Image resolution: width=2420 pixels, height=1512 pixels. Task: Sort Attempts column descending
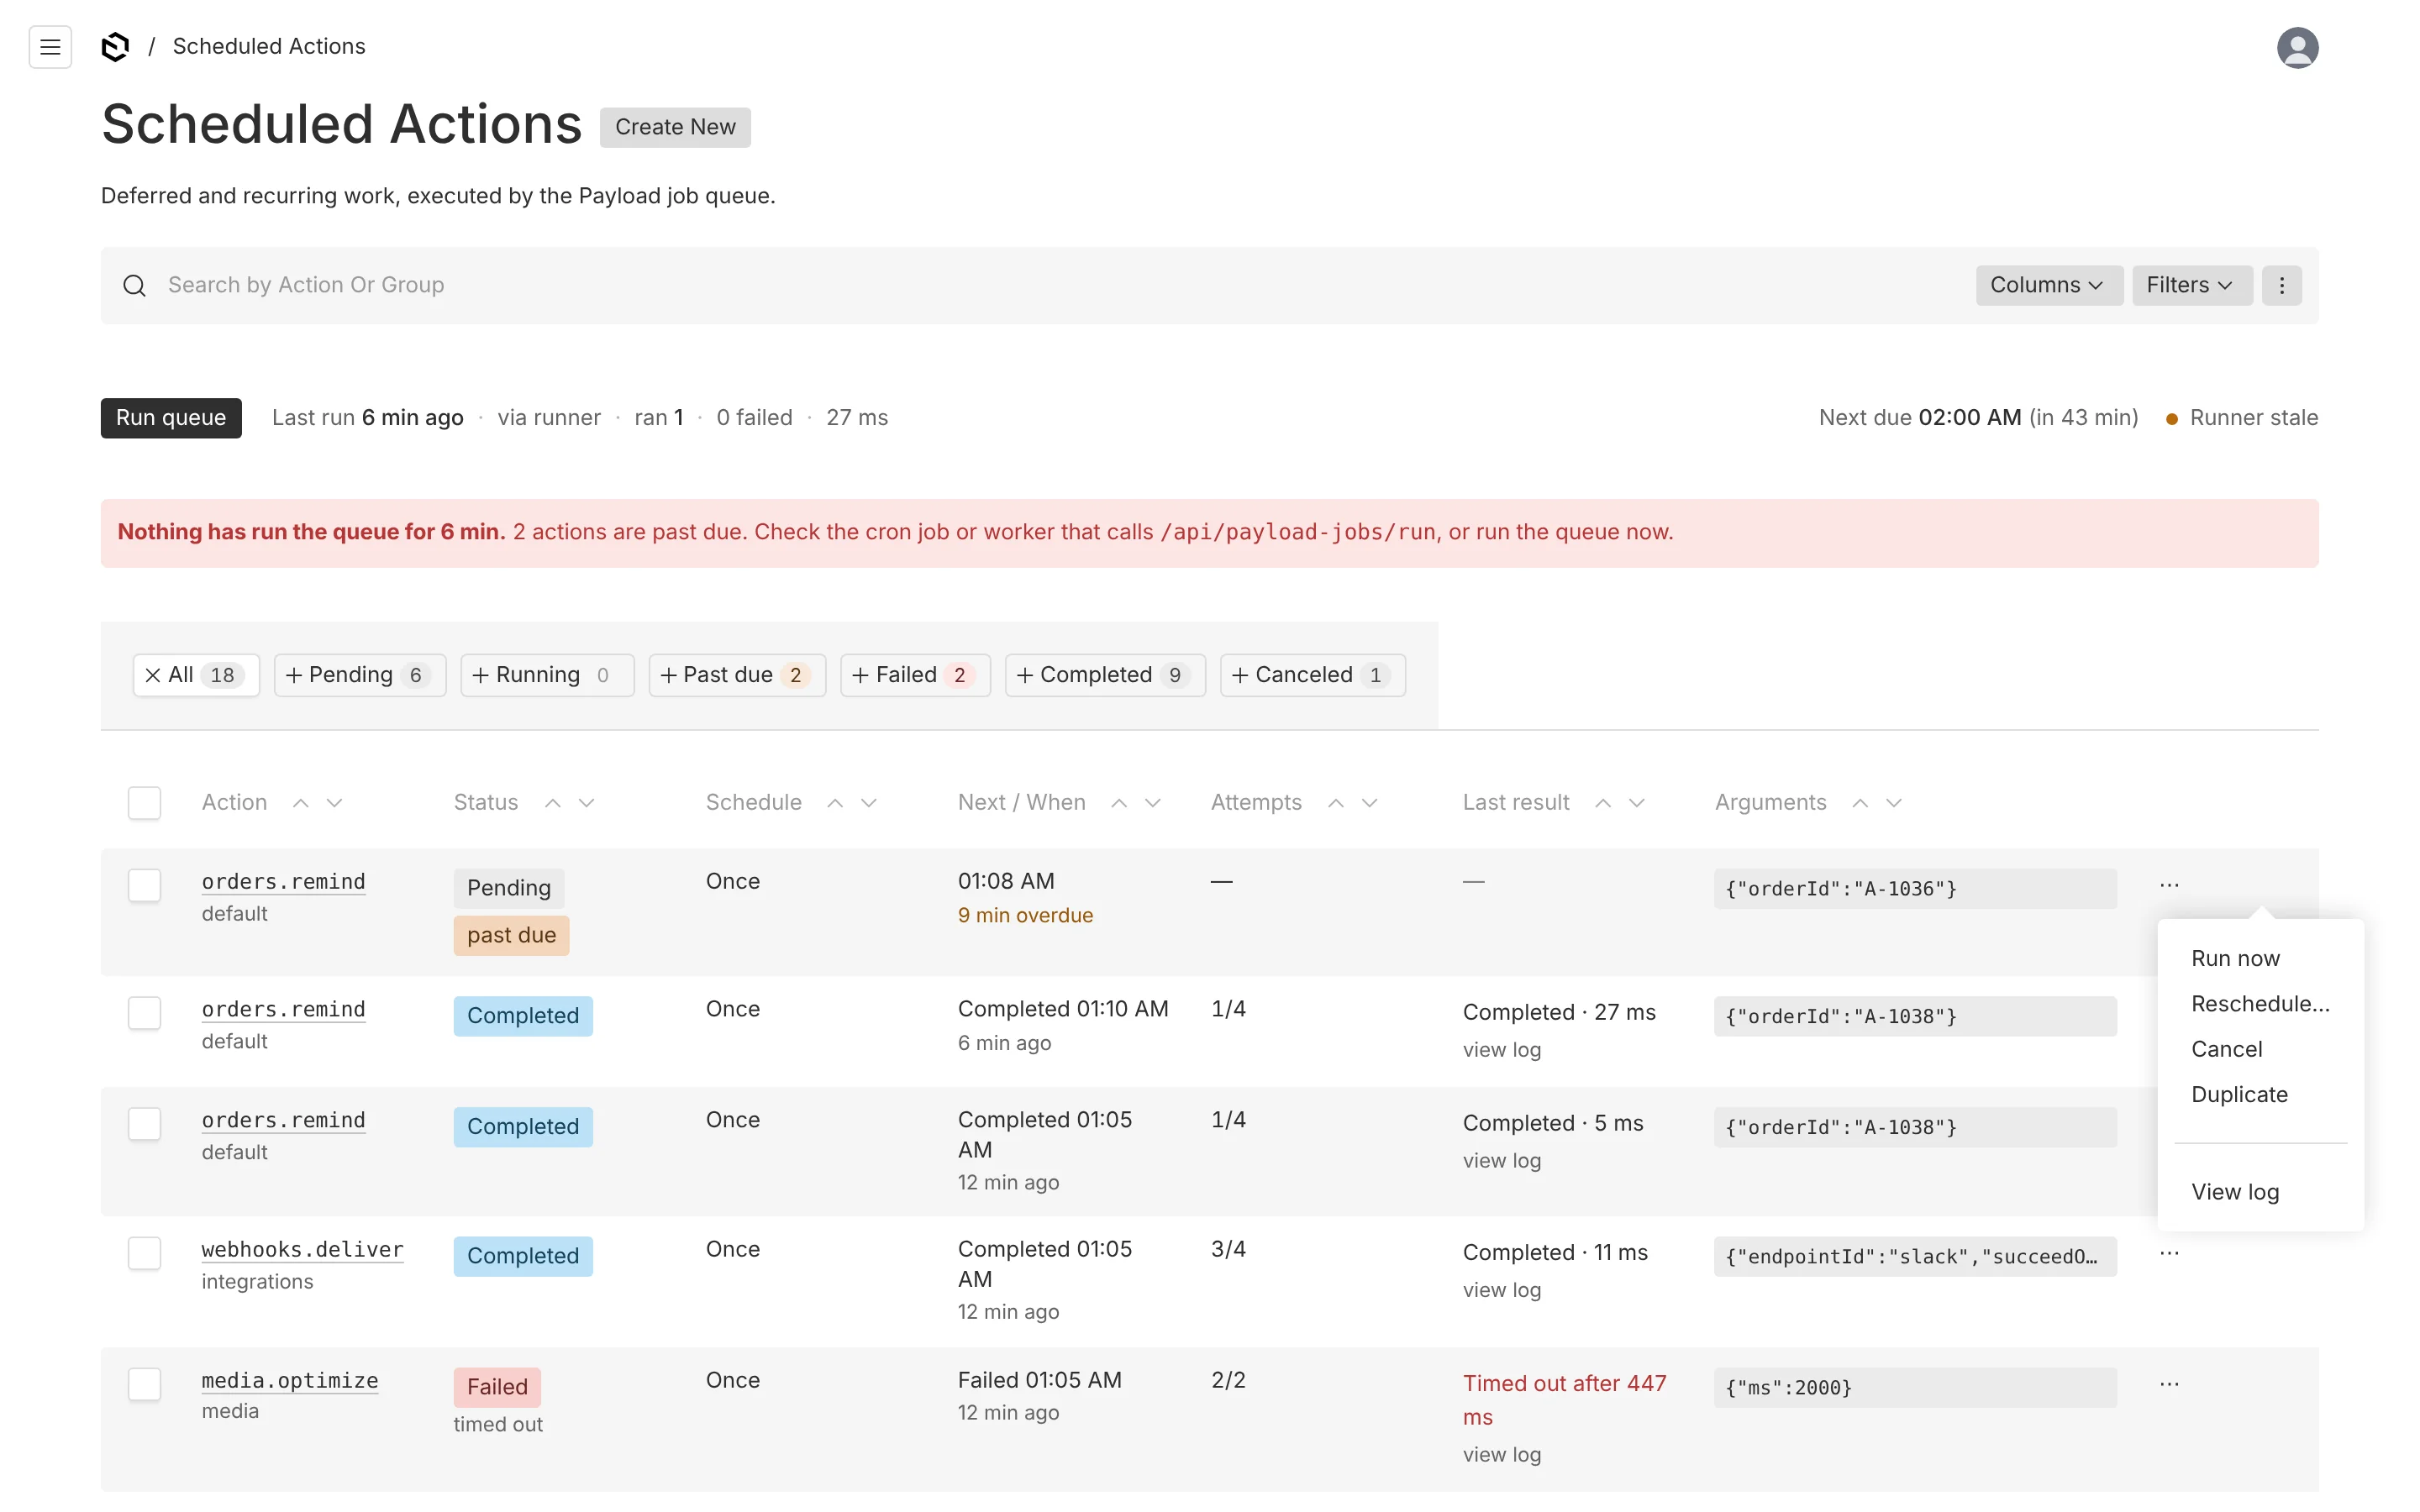(x=1370, y=803)
